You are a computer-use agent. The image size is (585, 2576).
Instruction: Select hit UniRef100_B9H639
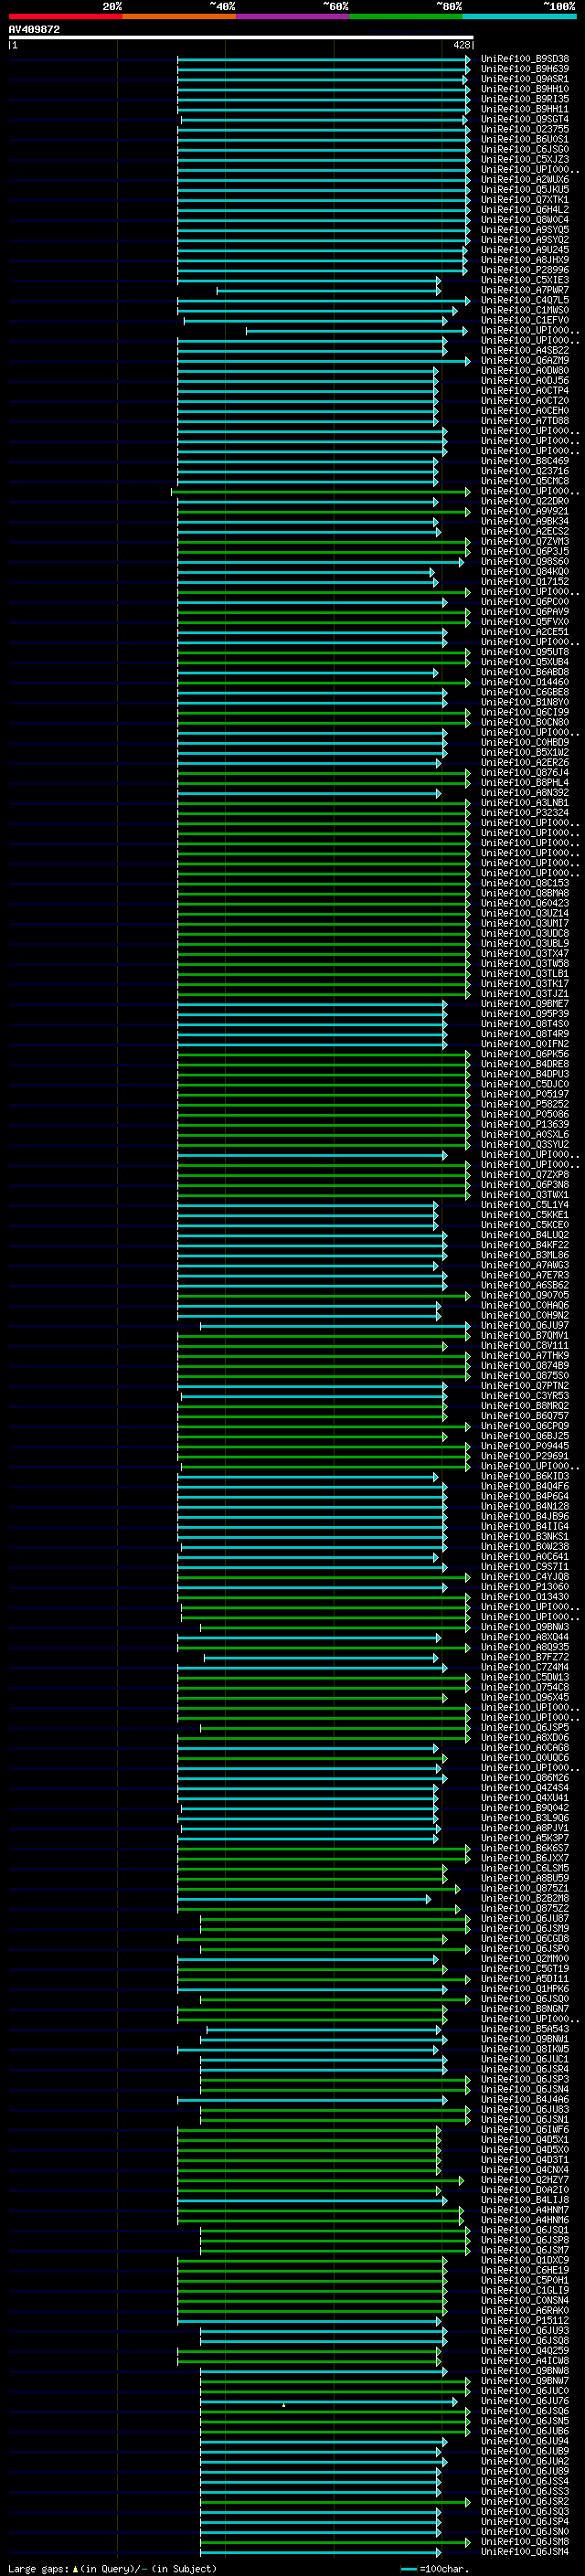click(x=525, y=69)
